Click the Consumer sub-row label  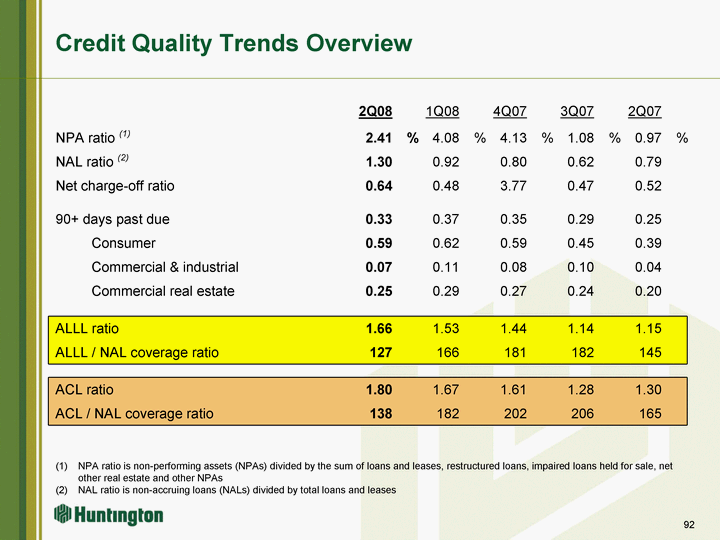[123, 243]
